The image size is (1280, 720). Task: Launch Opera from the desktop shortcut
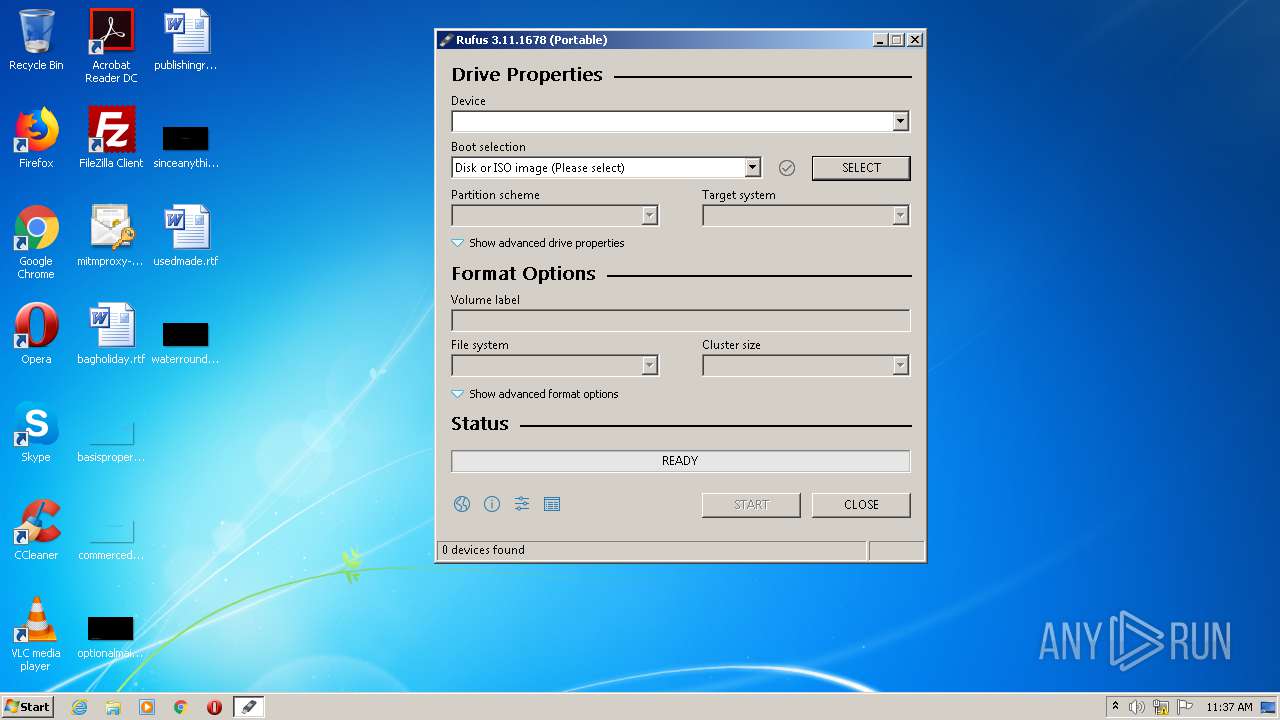pyautogui.click(x=36, y=334)
